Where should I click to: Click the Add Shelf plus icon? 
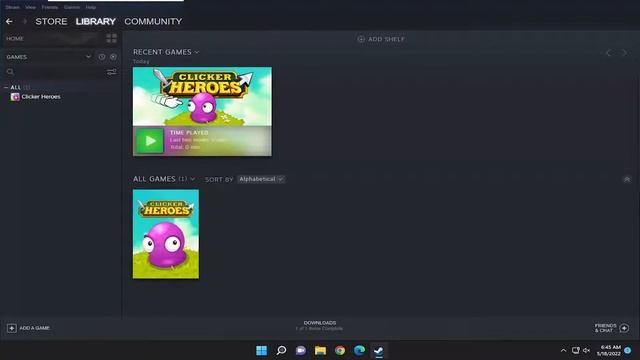click(x=361, y=39)
